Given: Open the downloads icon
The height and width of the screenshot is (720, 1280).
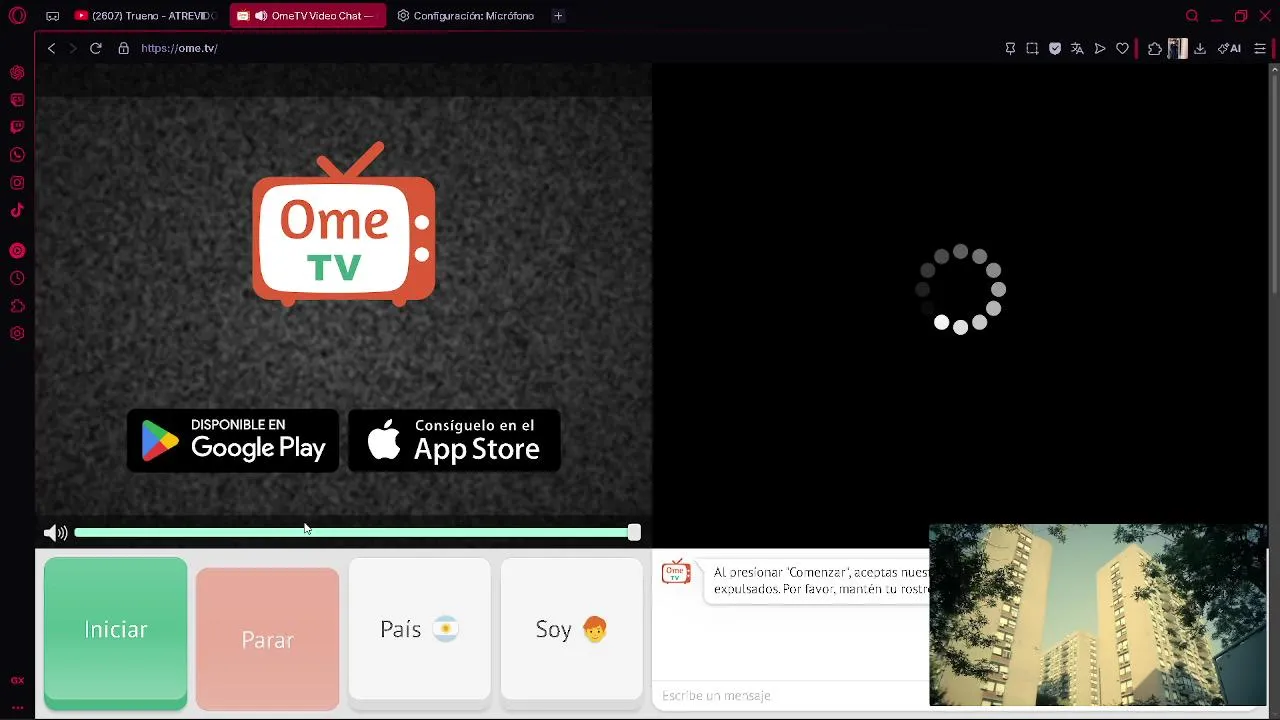Looking at the screenshot, I should pyautogui.click(x=1200, y=48).
